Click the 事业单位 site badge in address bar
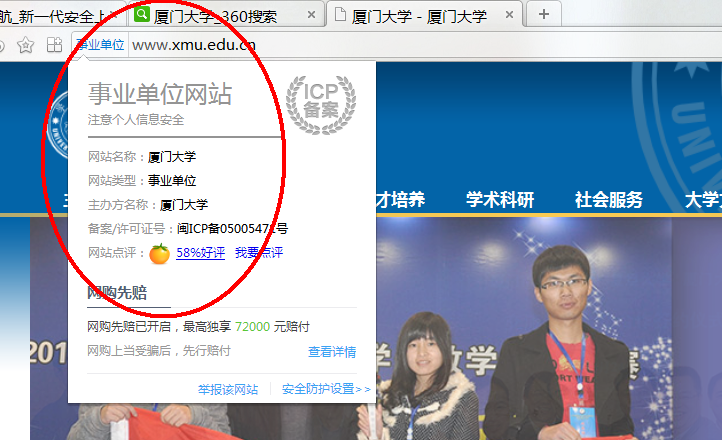 (100, 45)
